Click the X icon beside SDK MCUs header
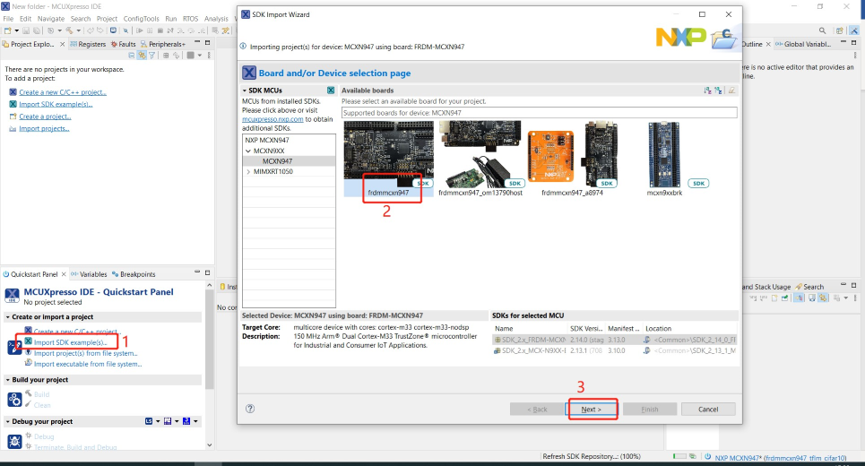865x466 pixels. click(x=330, y=90)
